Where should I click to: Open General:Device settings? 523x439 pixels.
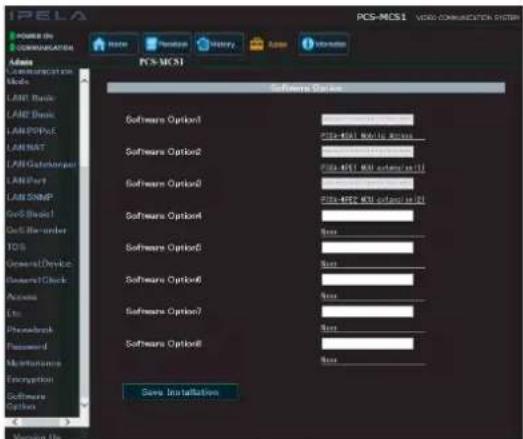click(x=39, y=264)
